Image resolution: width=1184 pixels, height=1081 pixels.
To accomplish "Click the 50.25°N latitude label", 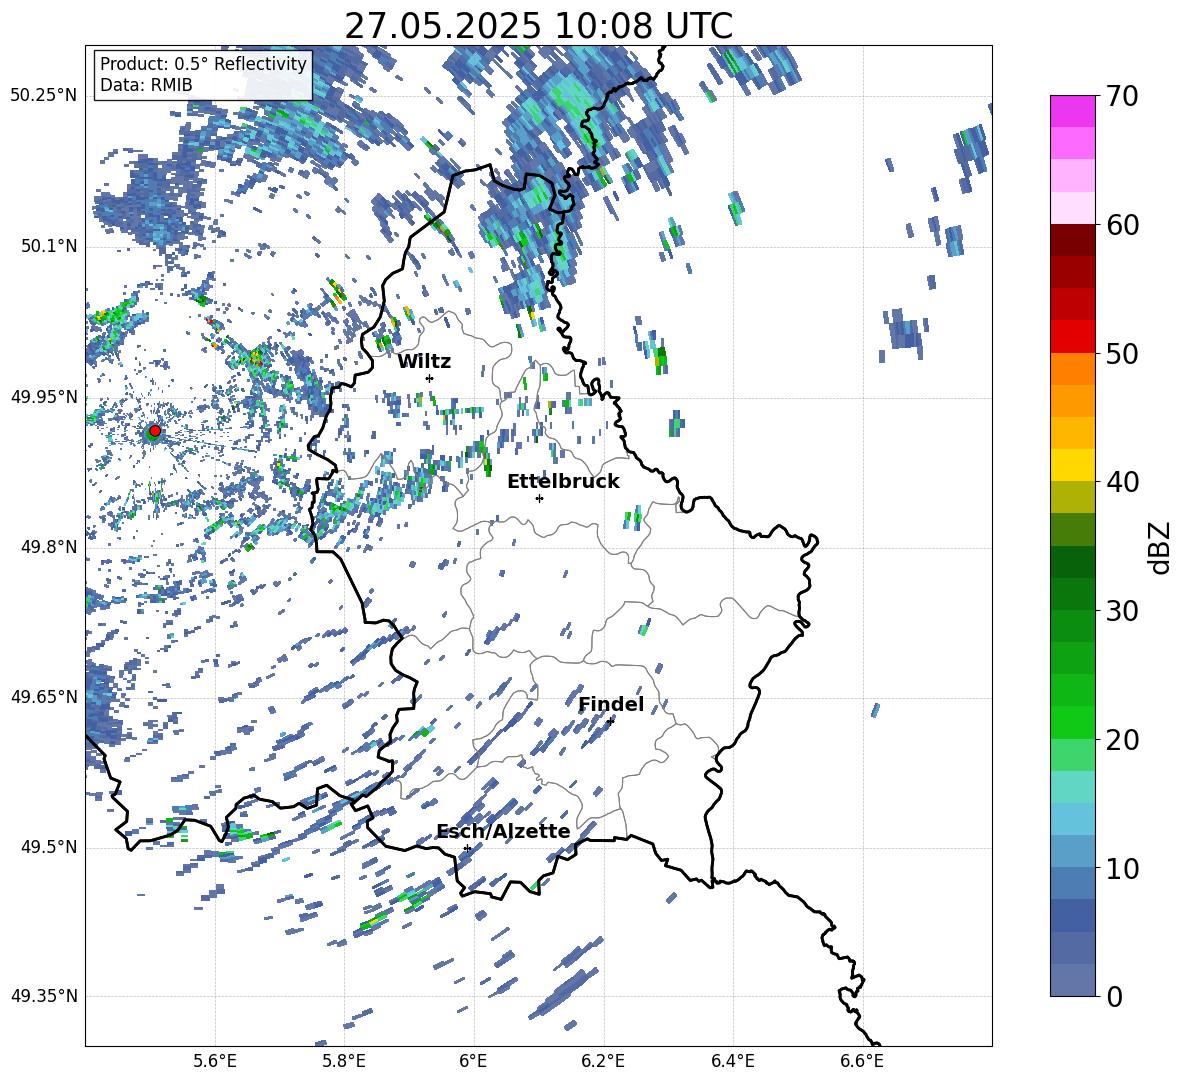I will (x=45, y=96).
